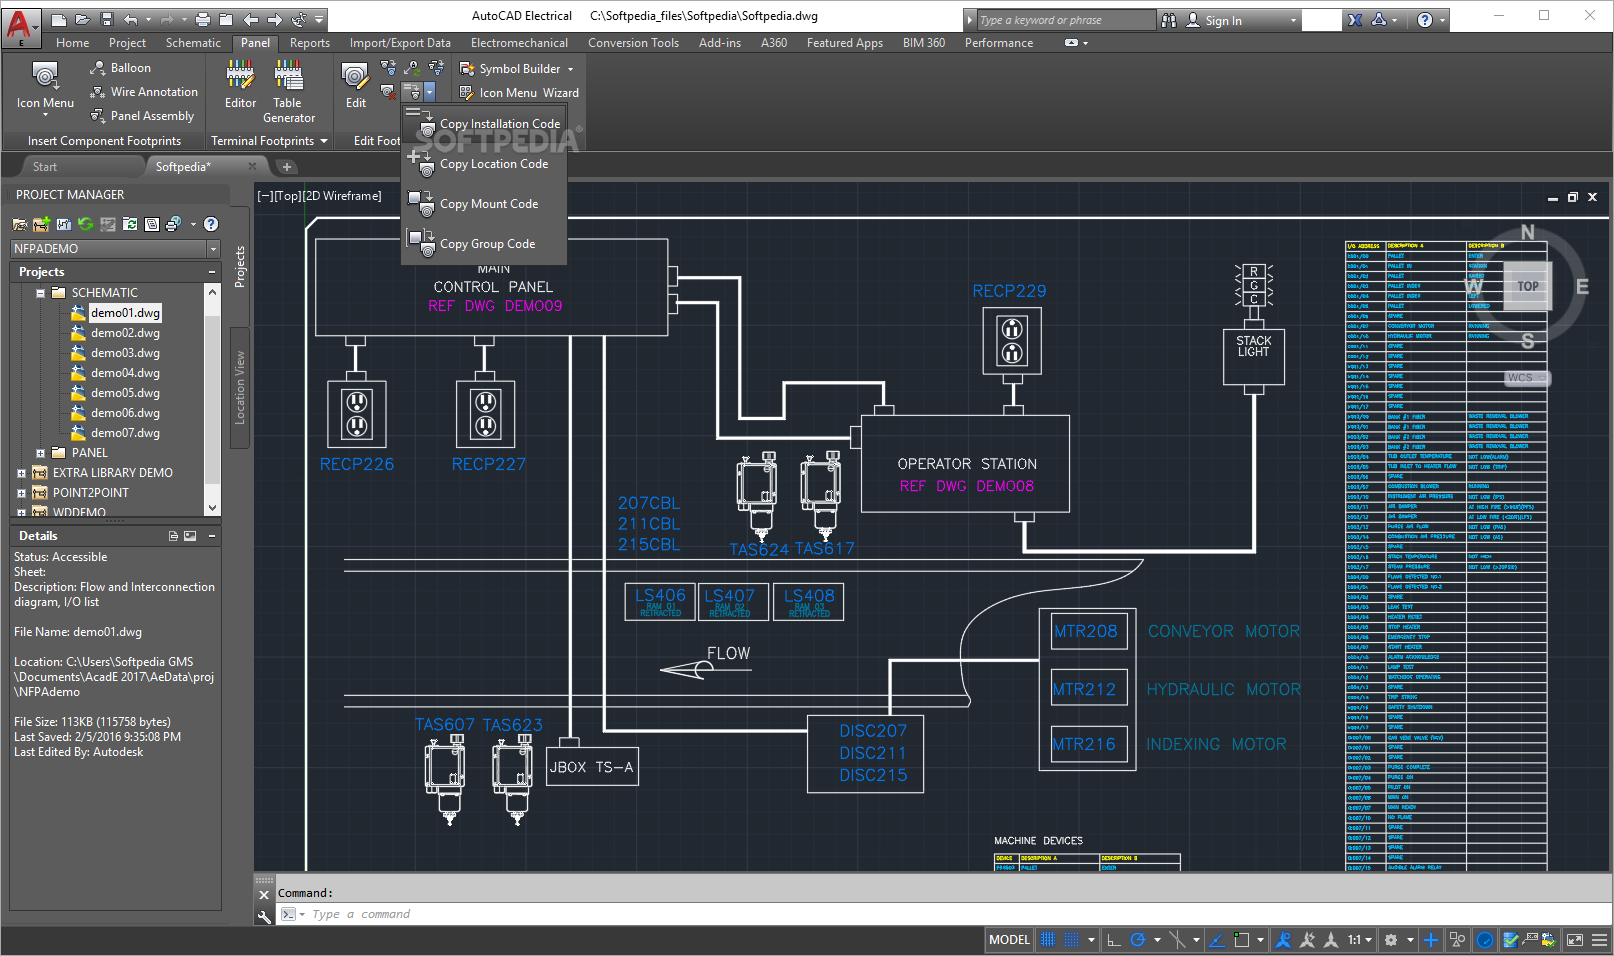Toggle Ortho mode in status bar

[1114, 940]
